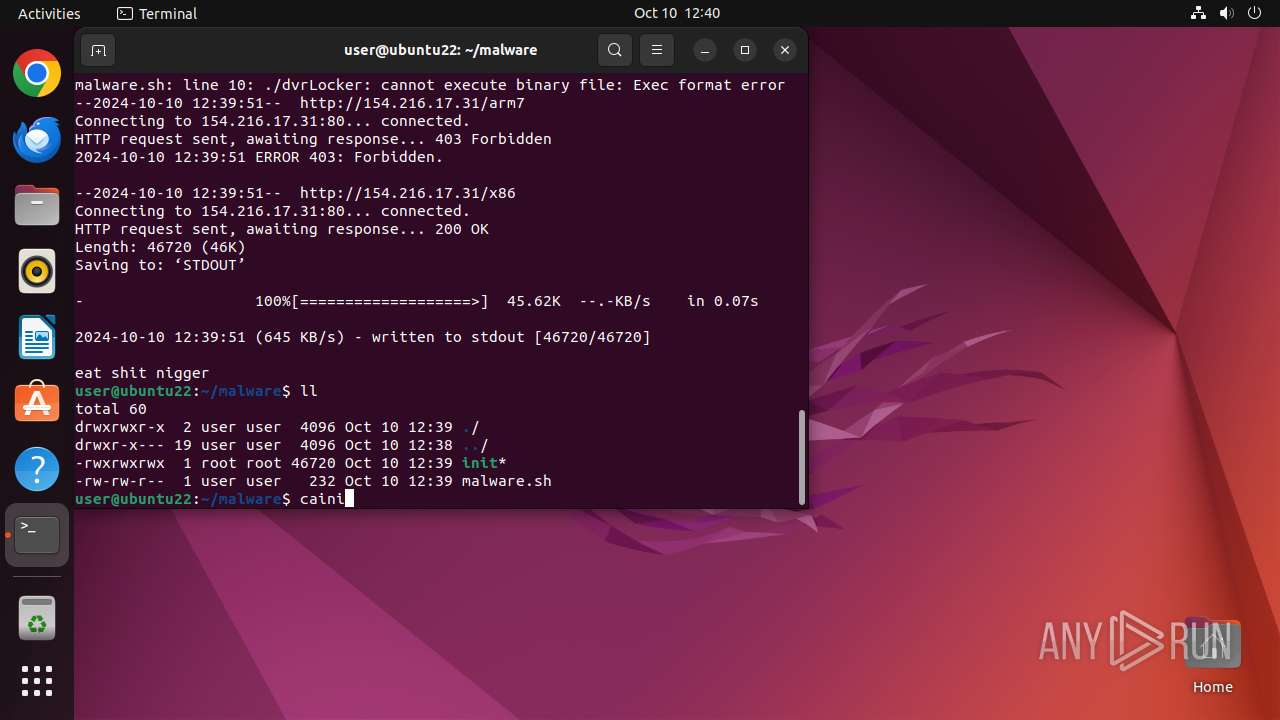Open the Activities overview

click(x=49, y=13)
